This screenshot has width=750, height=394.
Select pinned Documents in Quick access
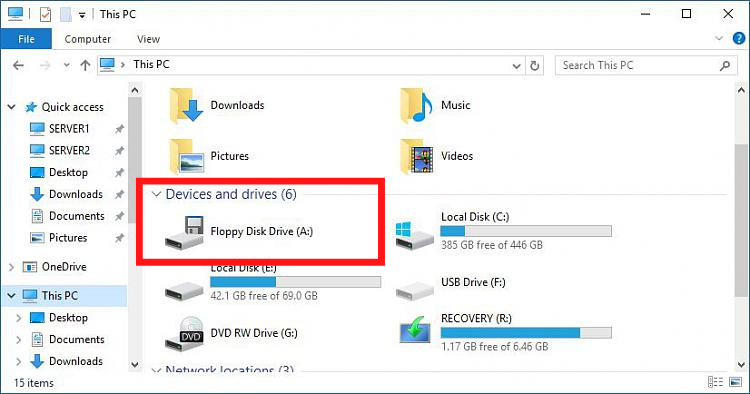tap(77, 216)
